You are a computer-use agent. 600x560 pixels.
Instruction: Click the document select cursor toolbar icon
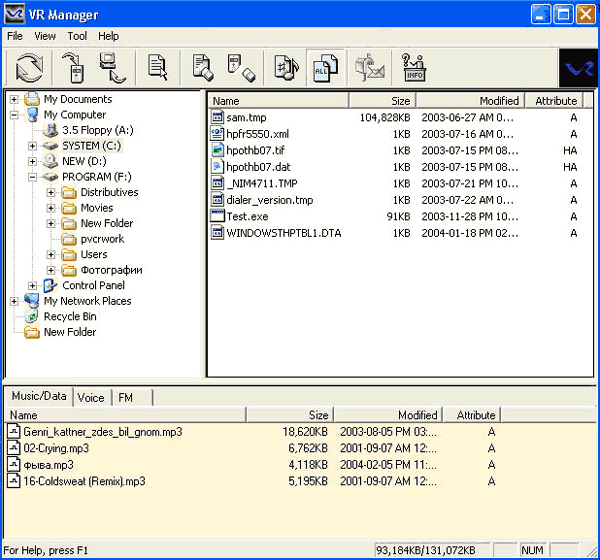(x=158, y=68)
